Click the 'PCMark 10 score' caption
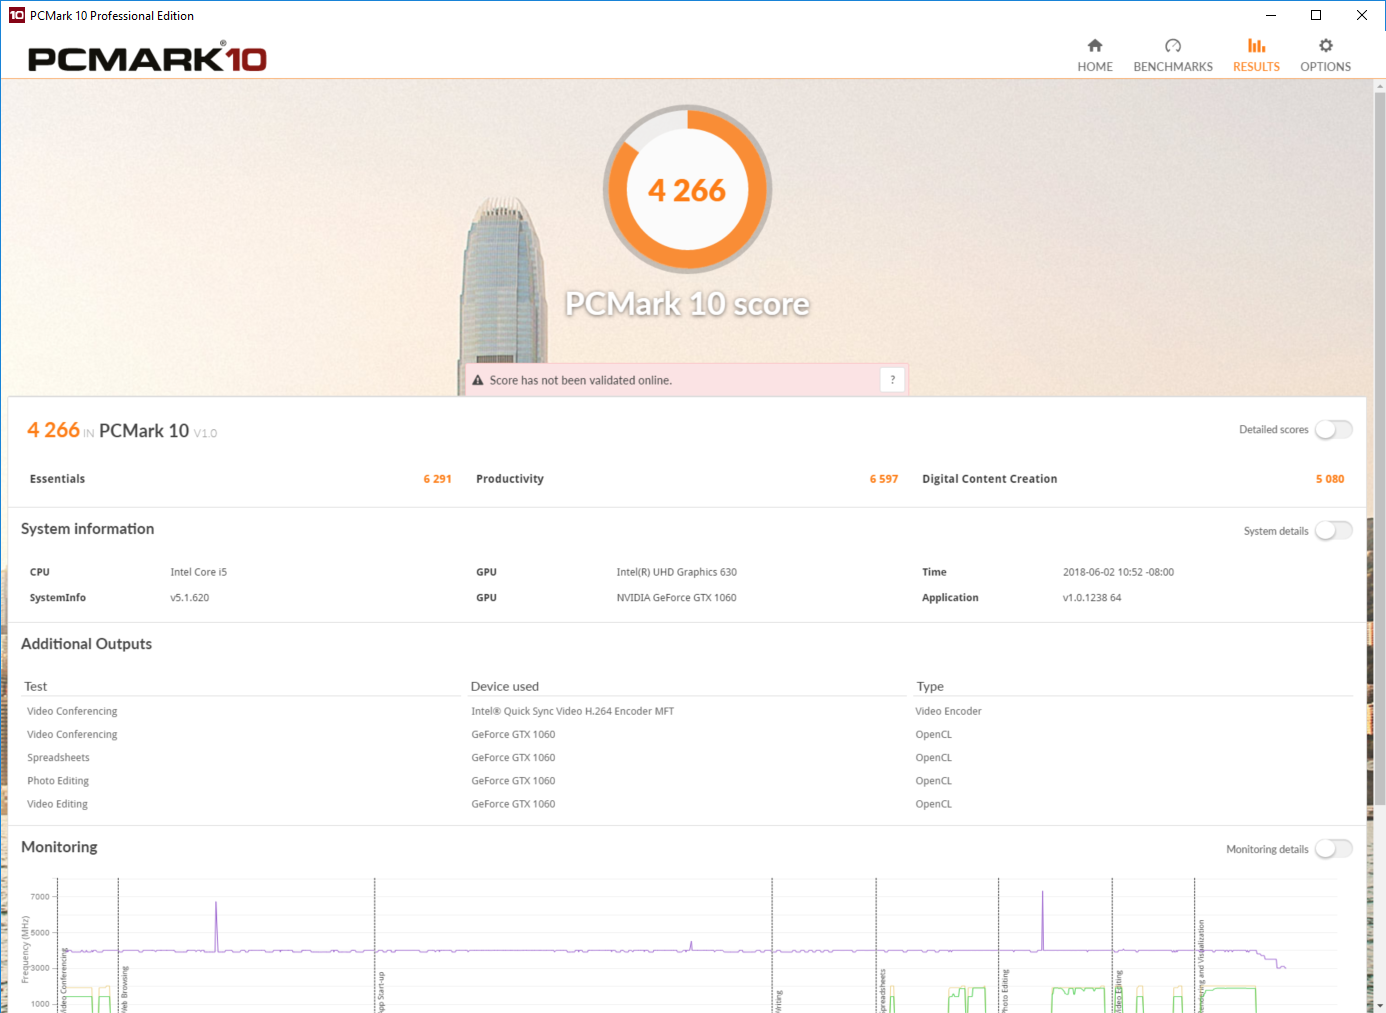The height and width of the screenshot is (1013, 1386). (x=687, y=304)
